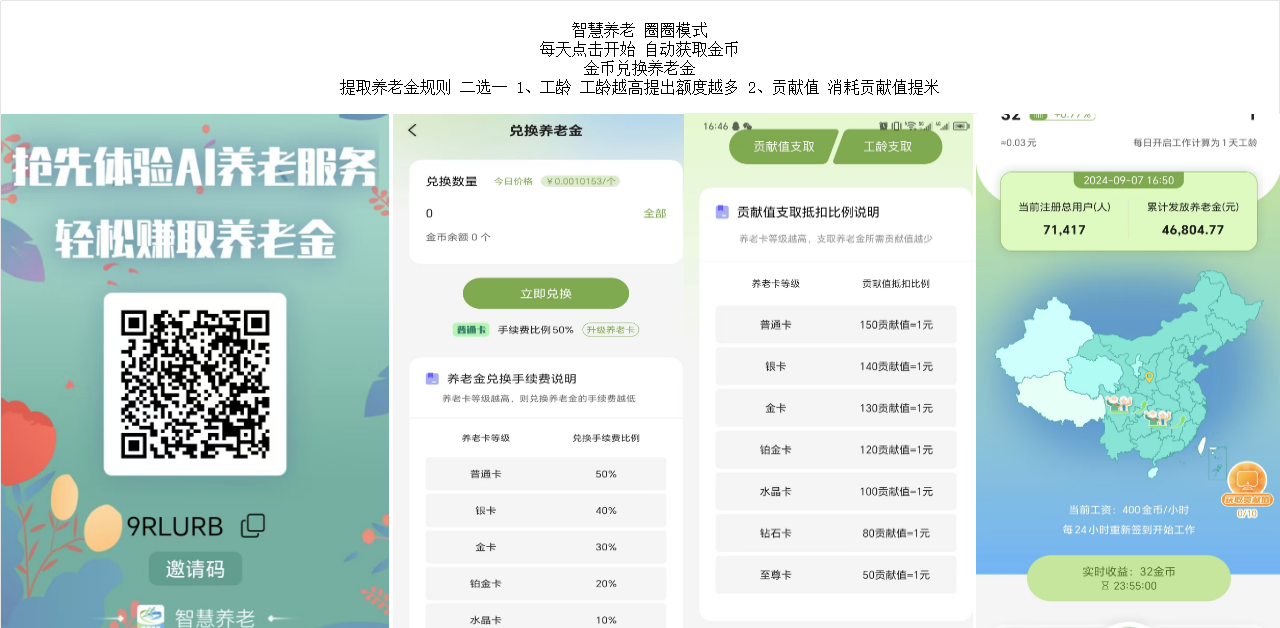Click the 0/10 counter under the TV icon
Image resolution: width=1280 pixels, height=628 pixels.
(x=1247, y=513)
